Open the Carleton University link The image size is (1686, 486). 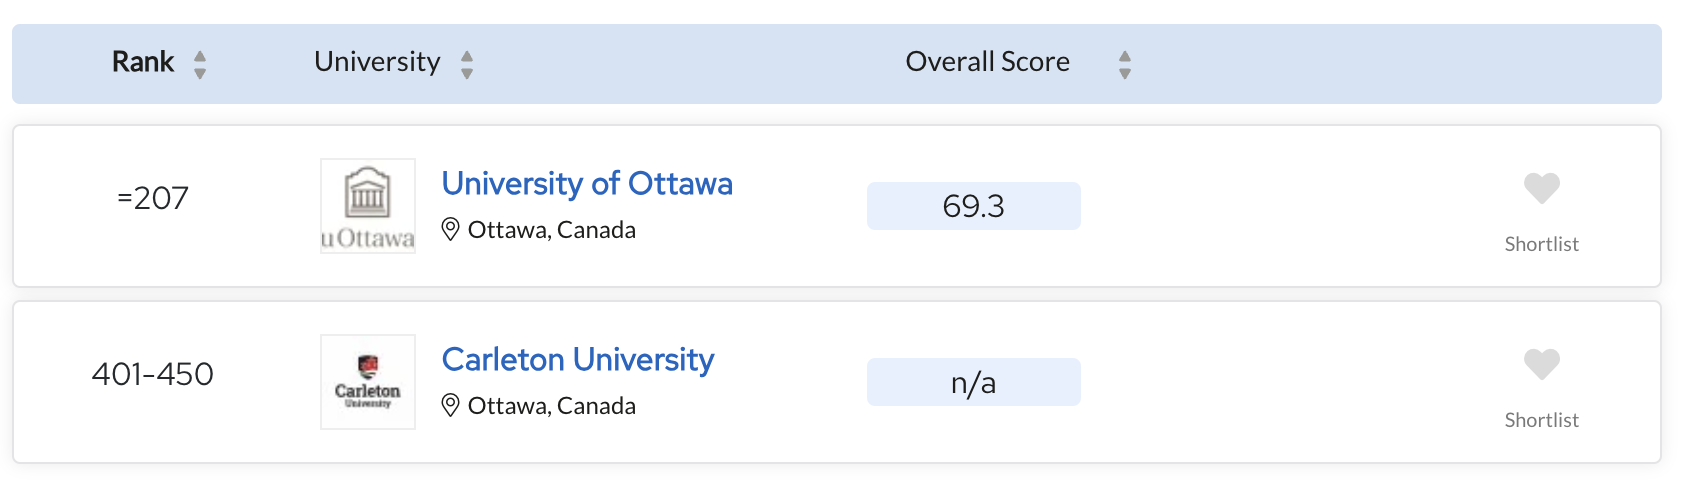[578, 360]
